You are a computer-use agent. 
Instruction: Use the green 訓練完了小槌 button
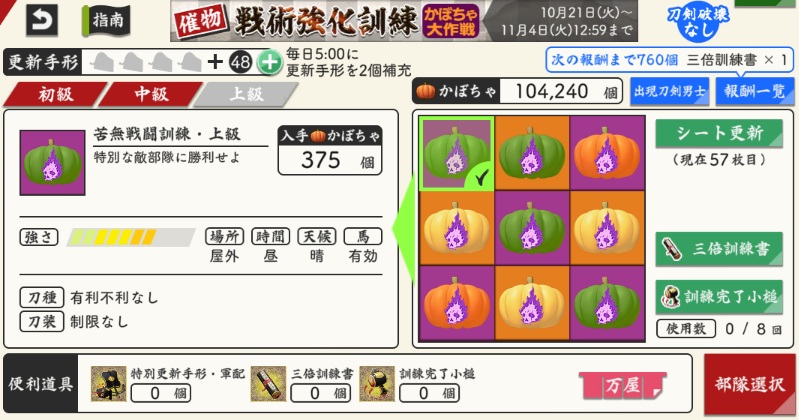[719, 297]
